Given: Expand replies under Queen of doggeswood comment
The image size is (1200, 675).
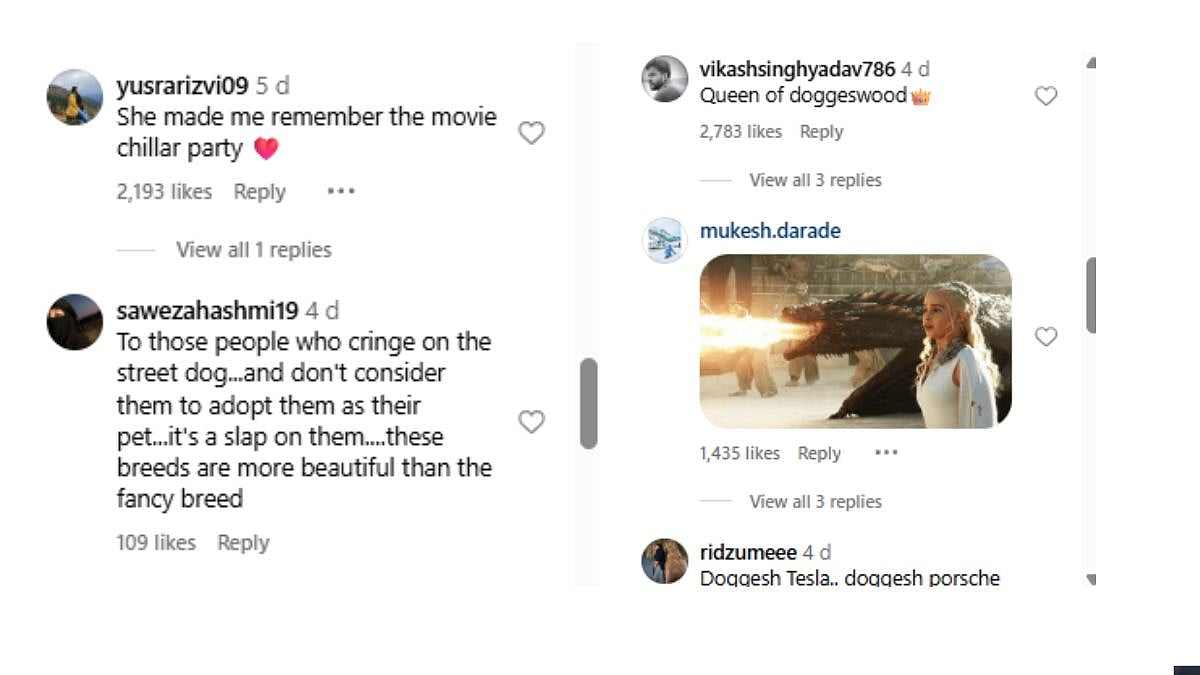Looking at the screenshot, I should [x=815, y=180].
